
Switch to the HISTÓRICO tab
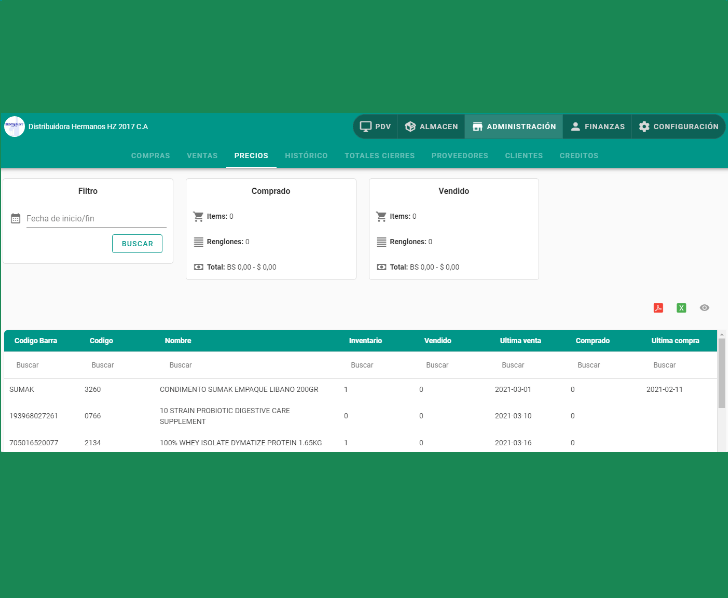pos(306,156)
